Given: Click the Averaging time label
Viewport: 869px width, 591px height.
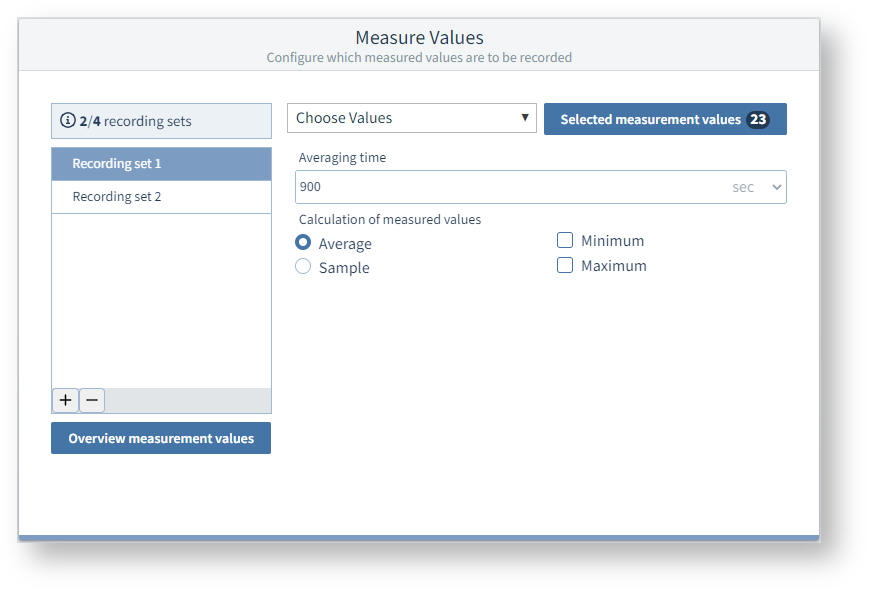Looking at the screenshot, I should pyautogui.click(x=342, y=157).
